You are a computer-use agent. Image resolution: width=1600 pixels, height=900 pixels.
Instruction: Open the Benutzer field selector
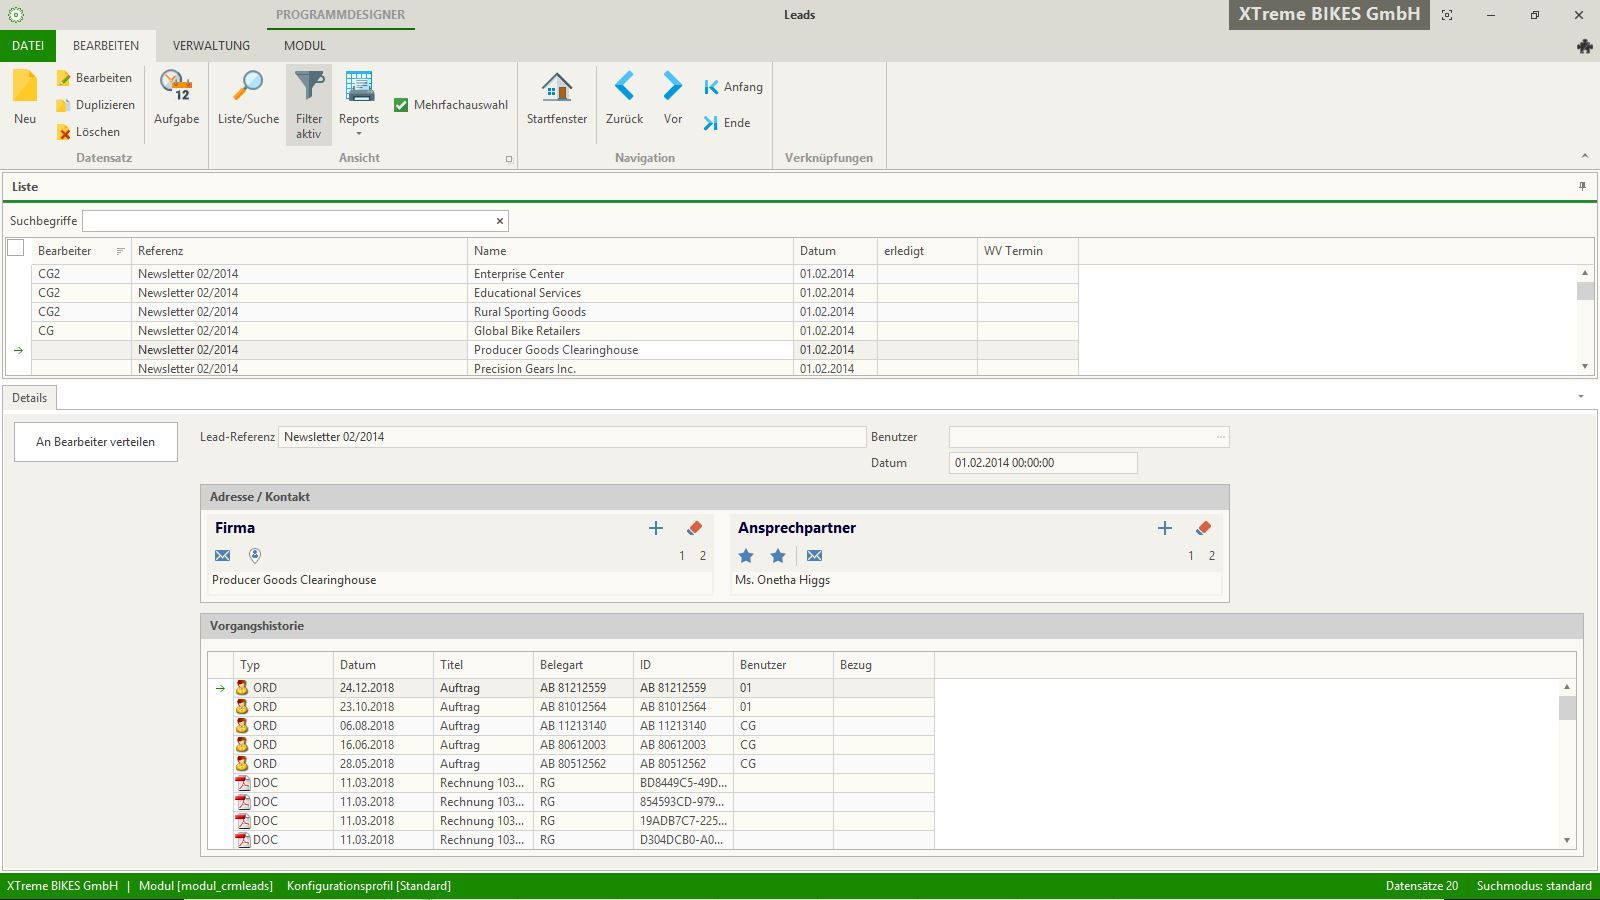1220,437
